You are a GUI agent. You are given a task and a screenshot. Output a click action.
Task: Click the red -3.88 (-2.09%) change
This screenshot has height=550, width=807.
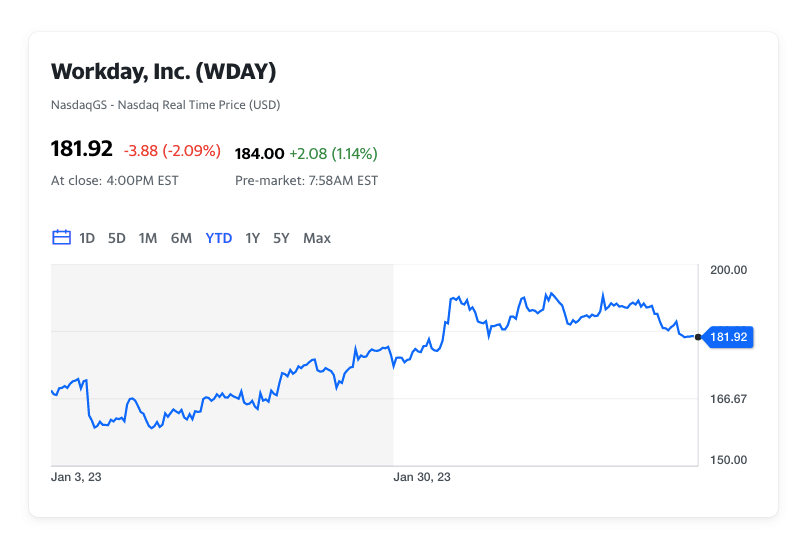coord(172,151)
